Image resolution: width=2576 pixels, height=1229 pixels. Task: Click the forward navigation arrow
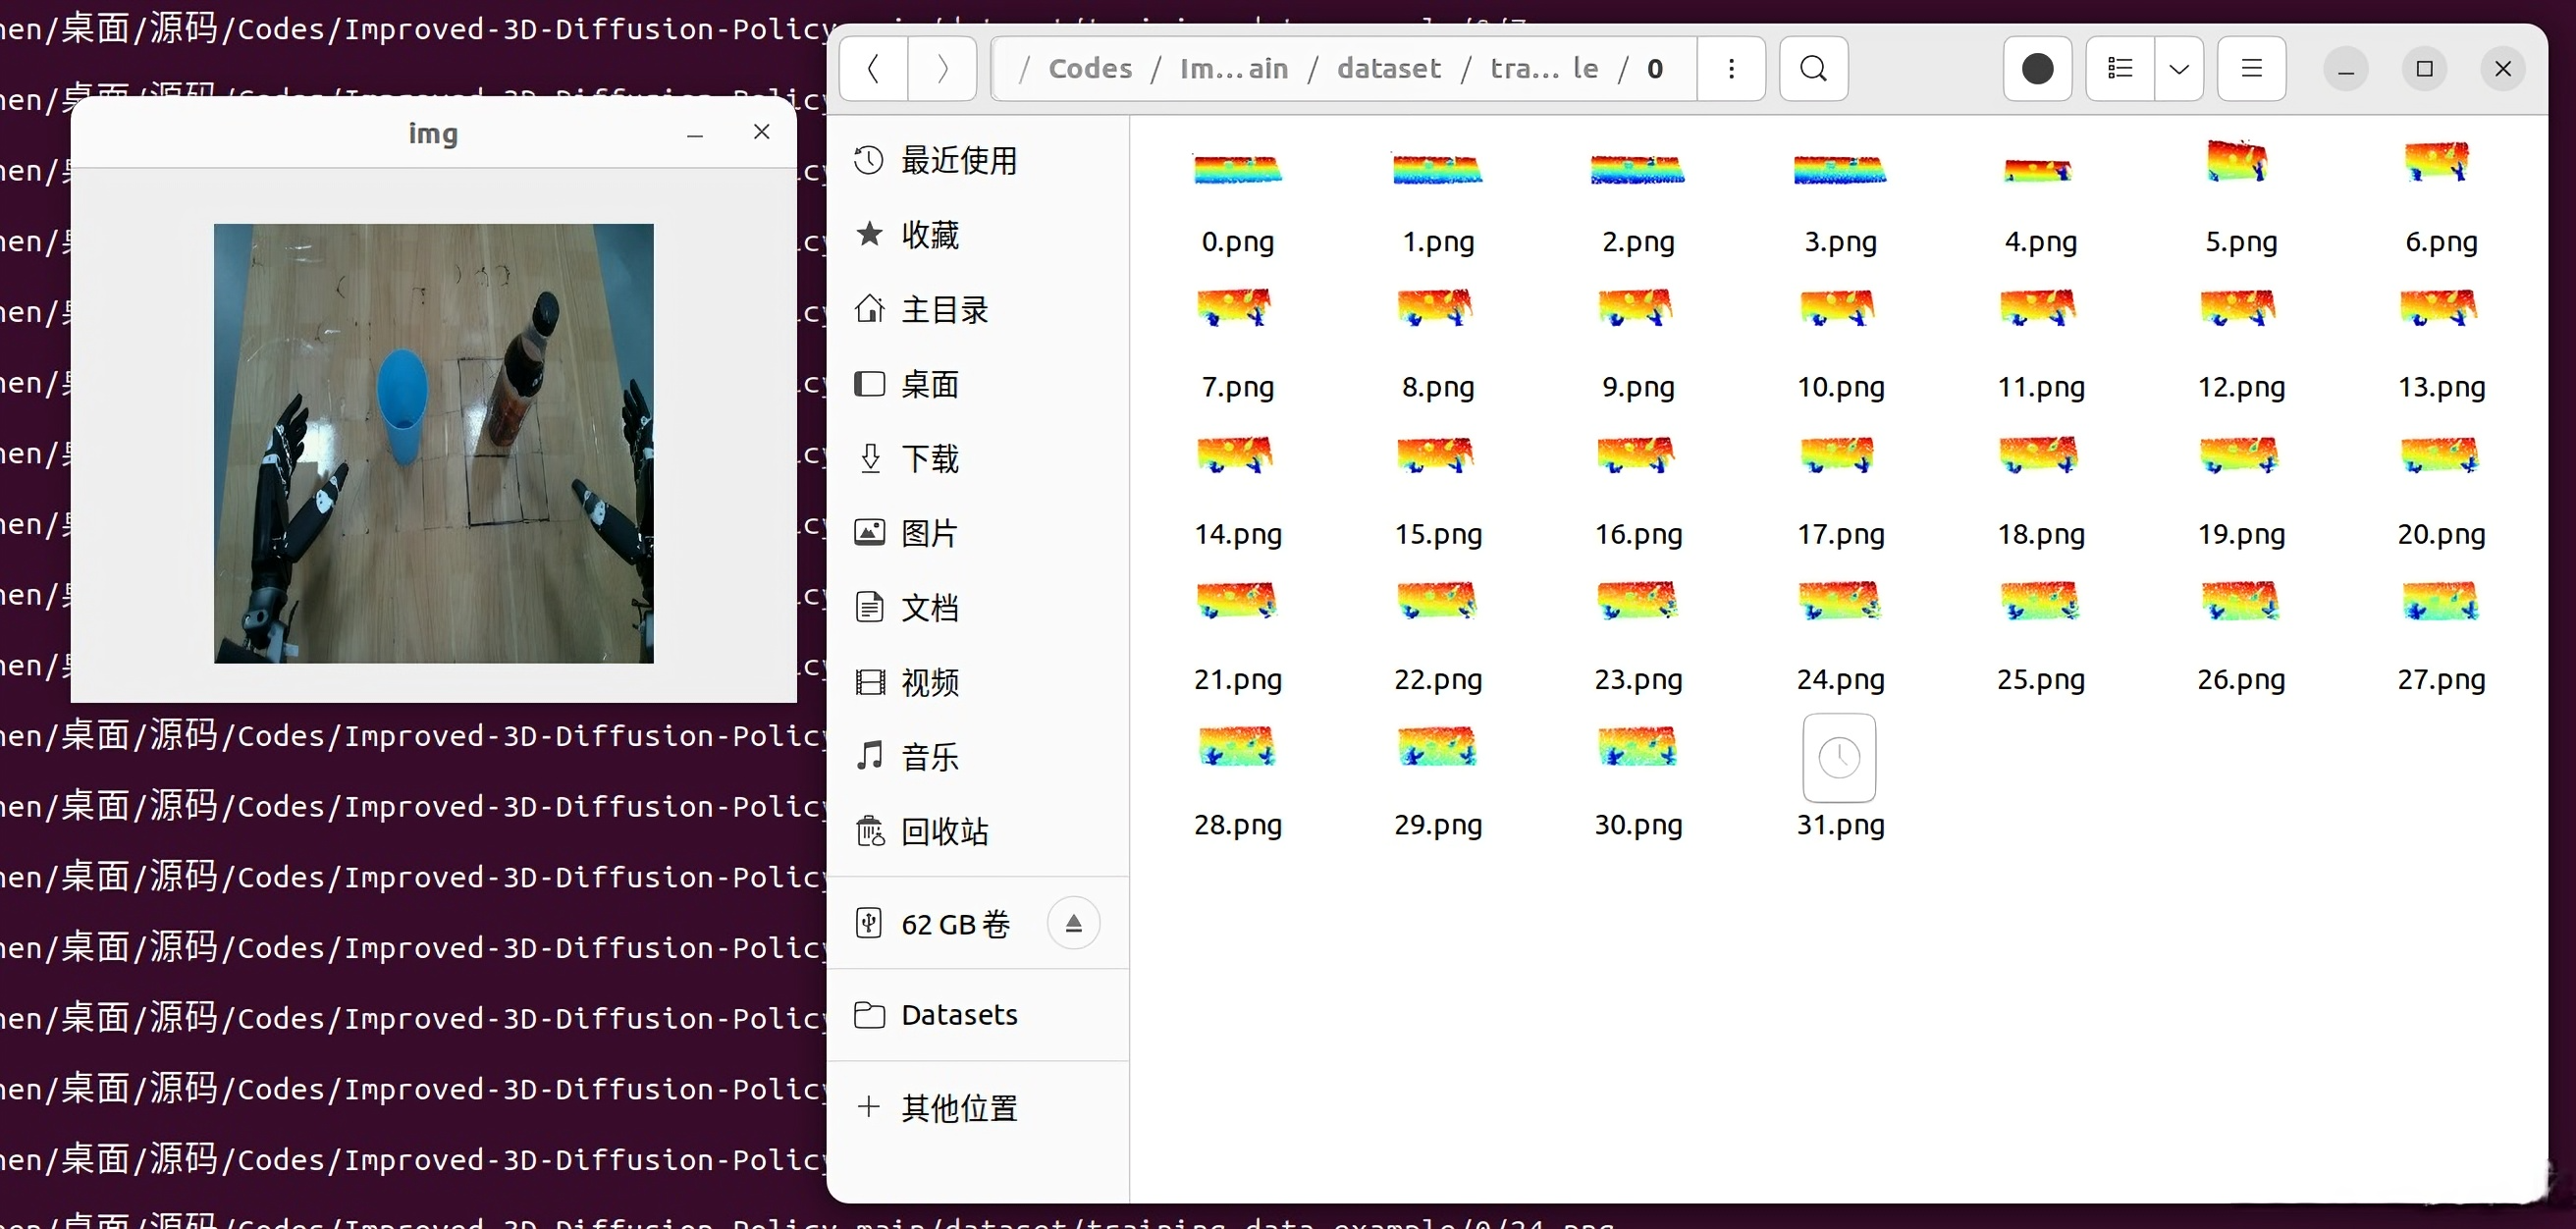point(942,68)
